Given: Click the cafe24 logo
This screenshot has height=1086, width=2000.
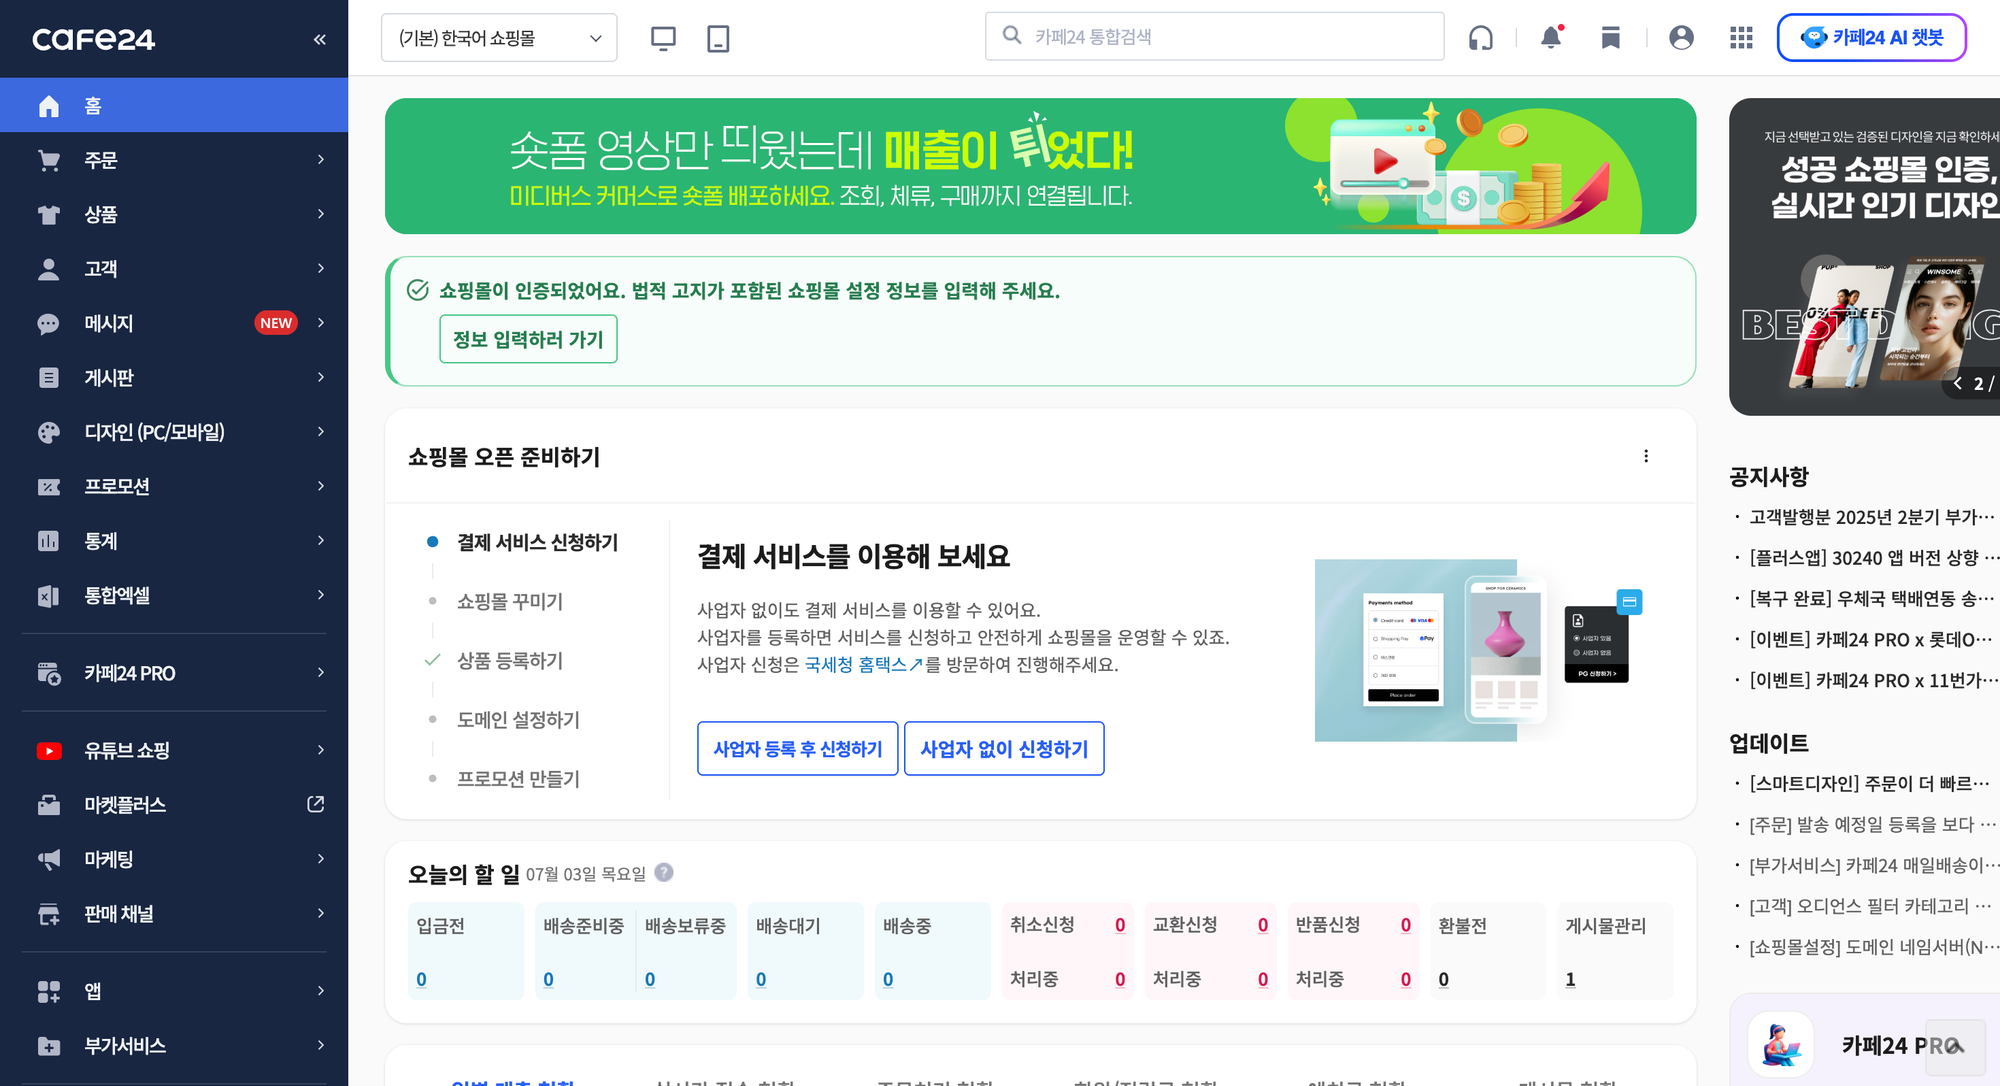Looking at the screenshot, I should pyautogui.click(x=93, y=39).
